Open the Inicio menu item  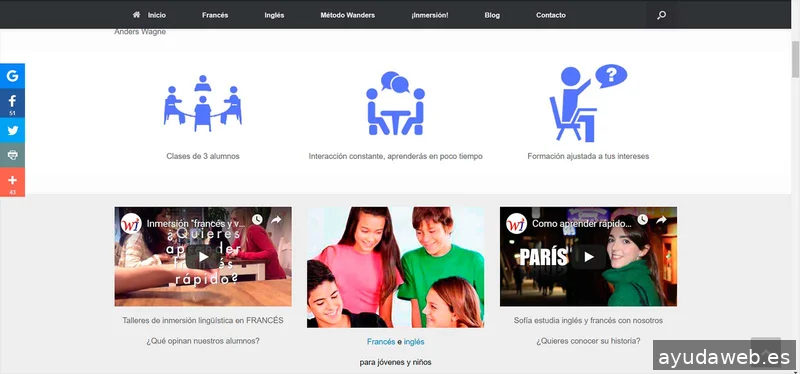[157, 15]
